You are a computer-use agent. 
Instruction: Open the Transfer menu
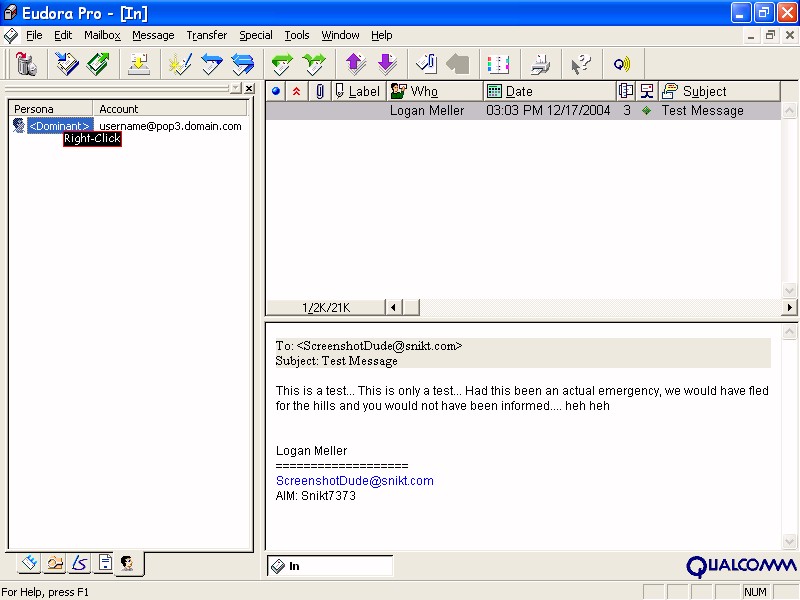point(207,35)
